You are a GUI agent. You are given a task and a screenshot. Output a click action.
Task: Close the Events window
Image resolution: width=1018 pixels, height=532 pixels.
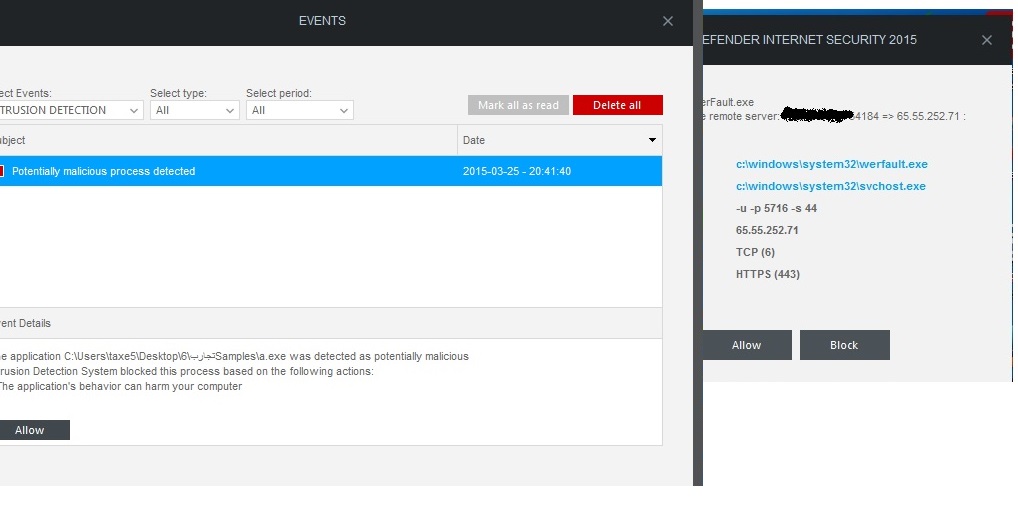pyautogui.click(x=667, y=21)
